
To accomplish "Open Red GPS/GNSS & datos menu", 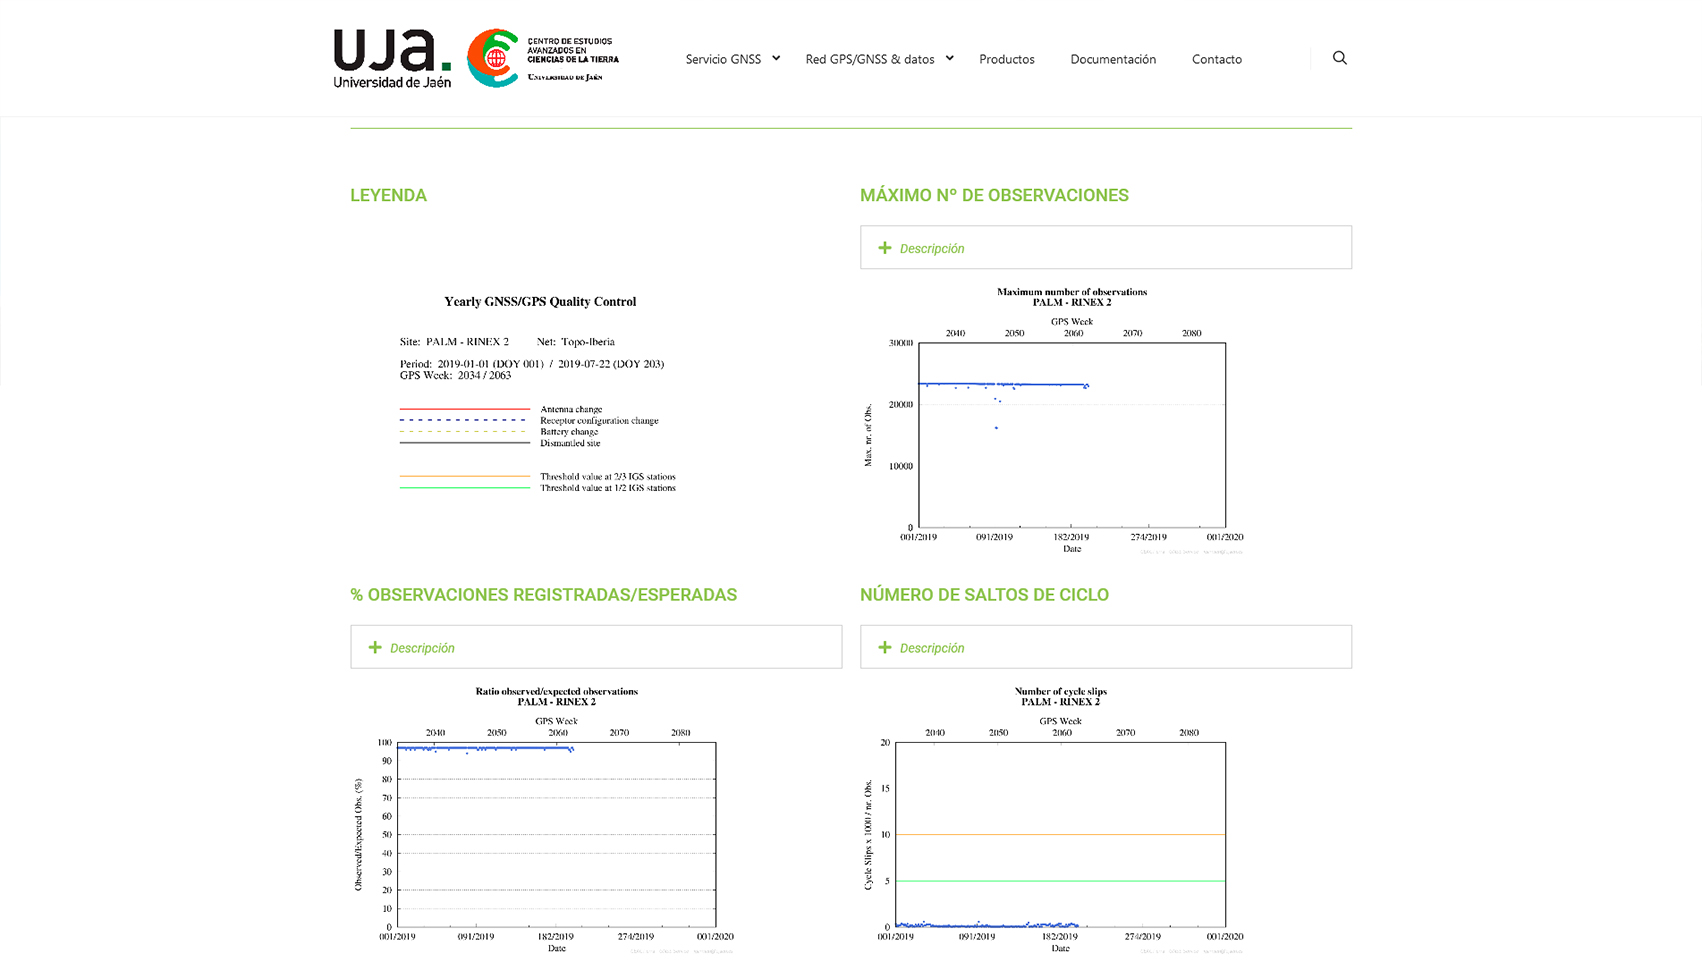I will coord(869,59).
